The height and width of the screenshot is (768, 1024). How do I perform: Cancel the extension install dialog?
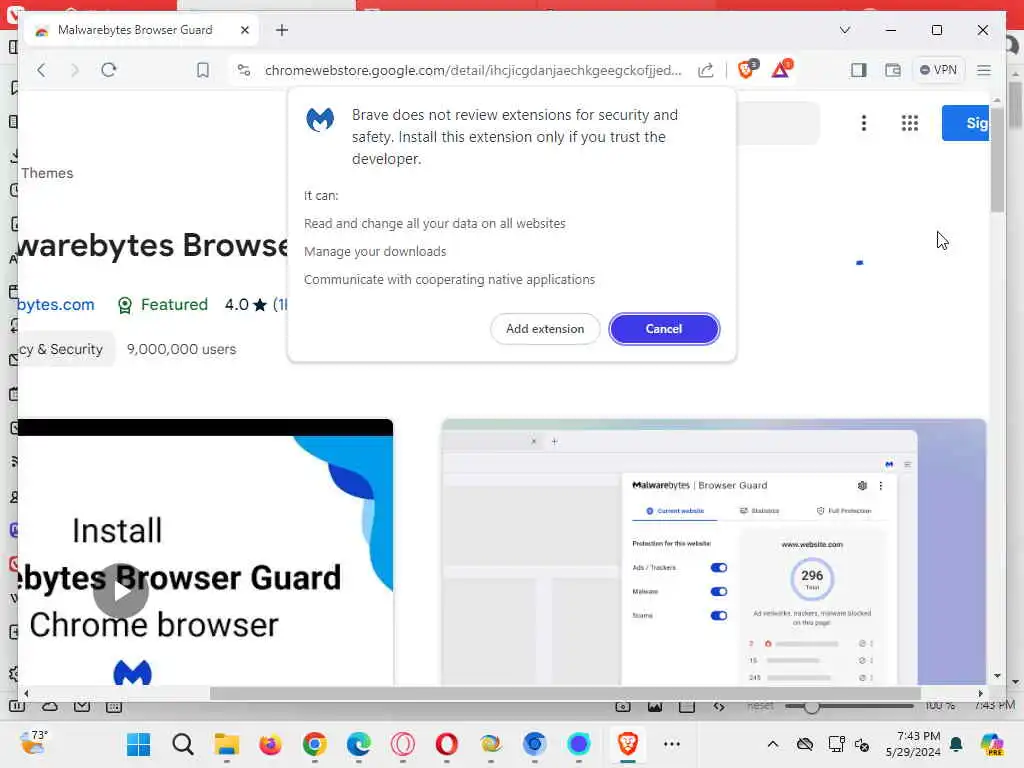[x=664, y=328]
